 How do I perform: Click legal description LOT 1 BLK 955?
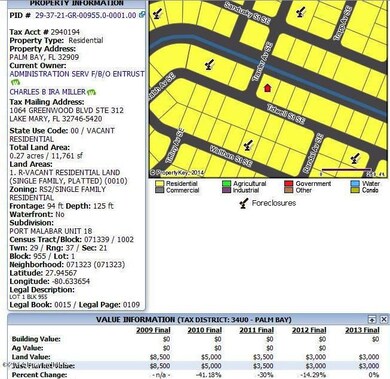(x=28, y=297)
